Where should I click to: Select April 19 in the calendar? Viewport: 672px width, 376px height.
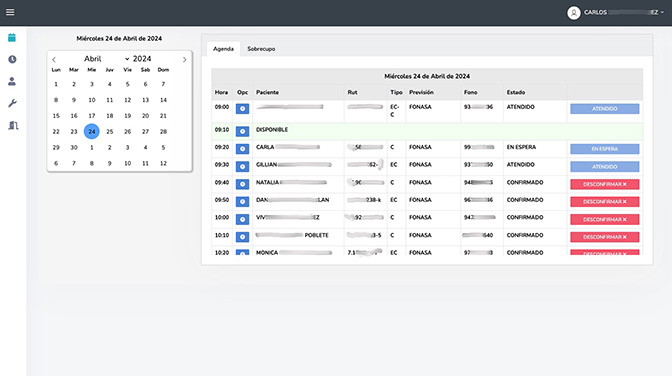tap(127, 116)
